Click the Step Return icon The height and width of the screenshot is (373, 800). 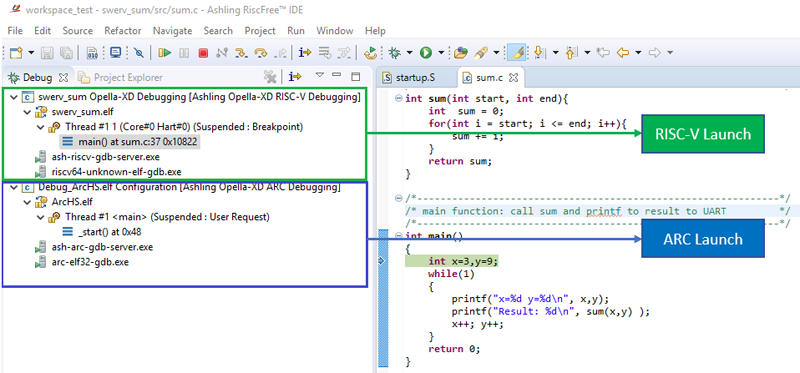[x=280, y=53]
